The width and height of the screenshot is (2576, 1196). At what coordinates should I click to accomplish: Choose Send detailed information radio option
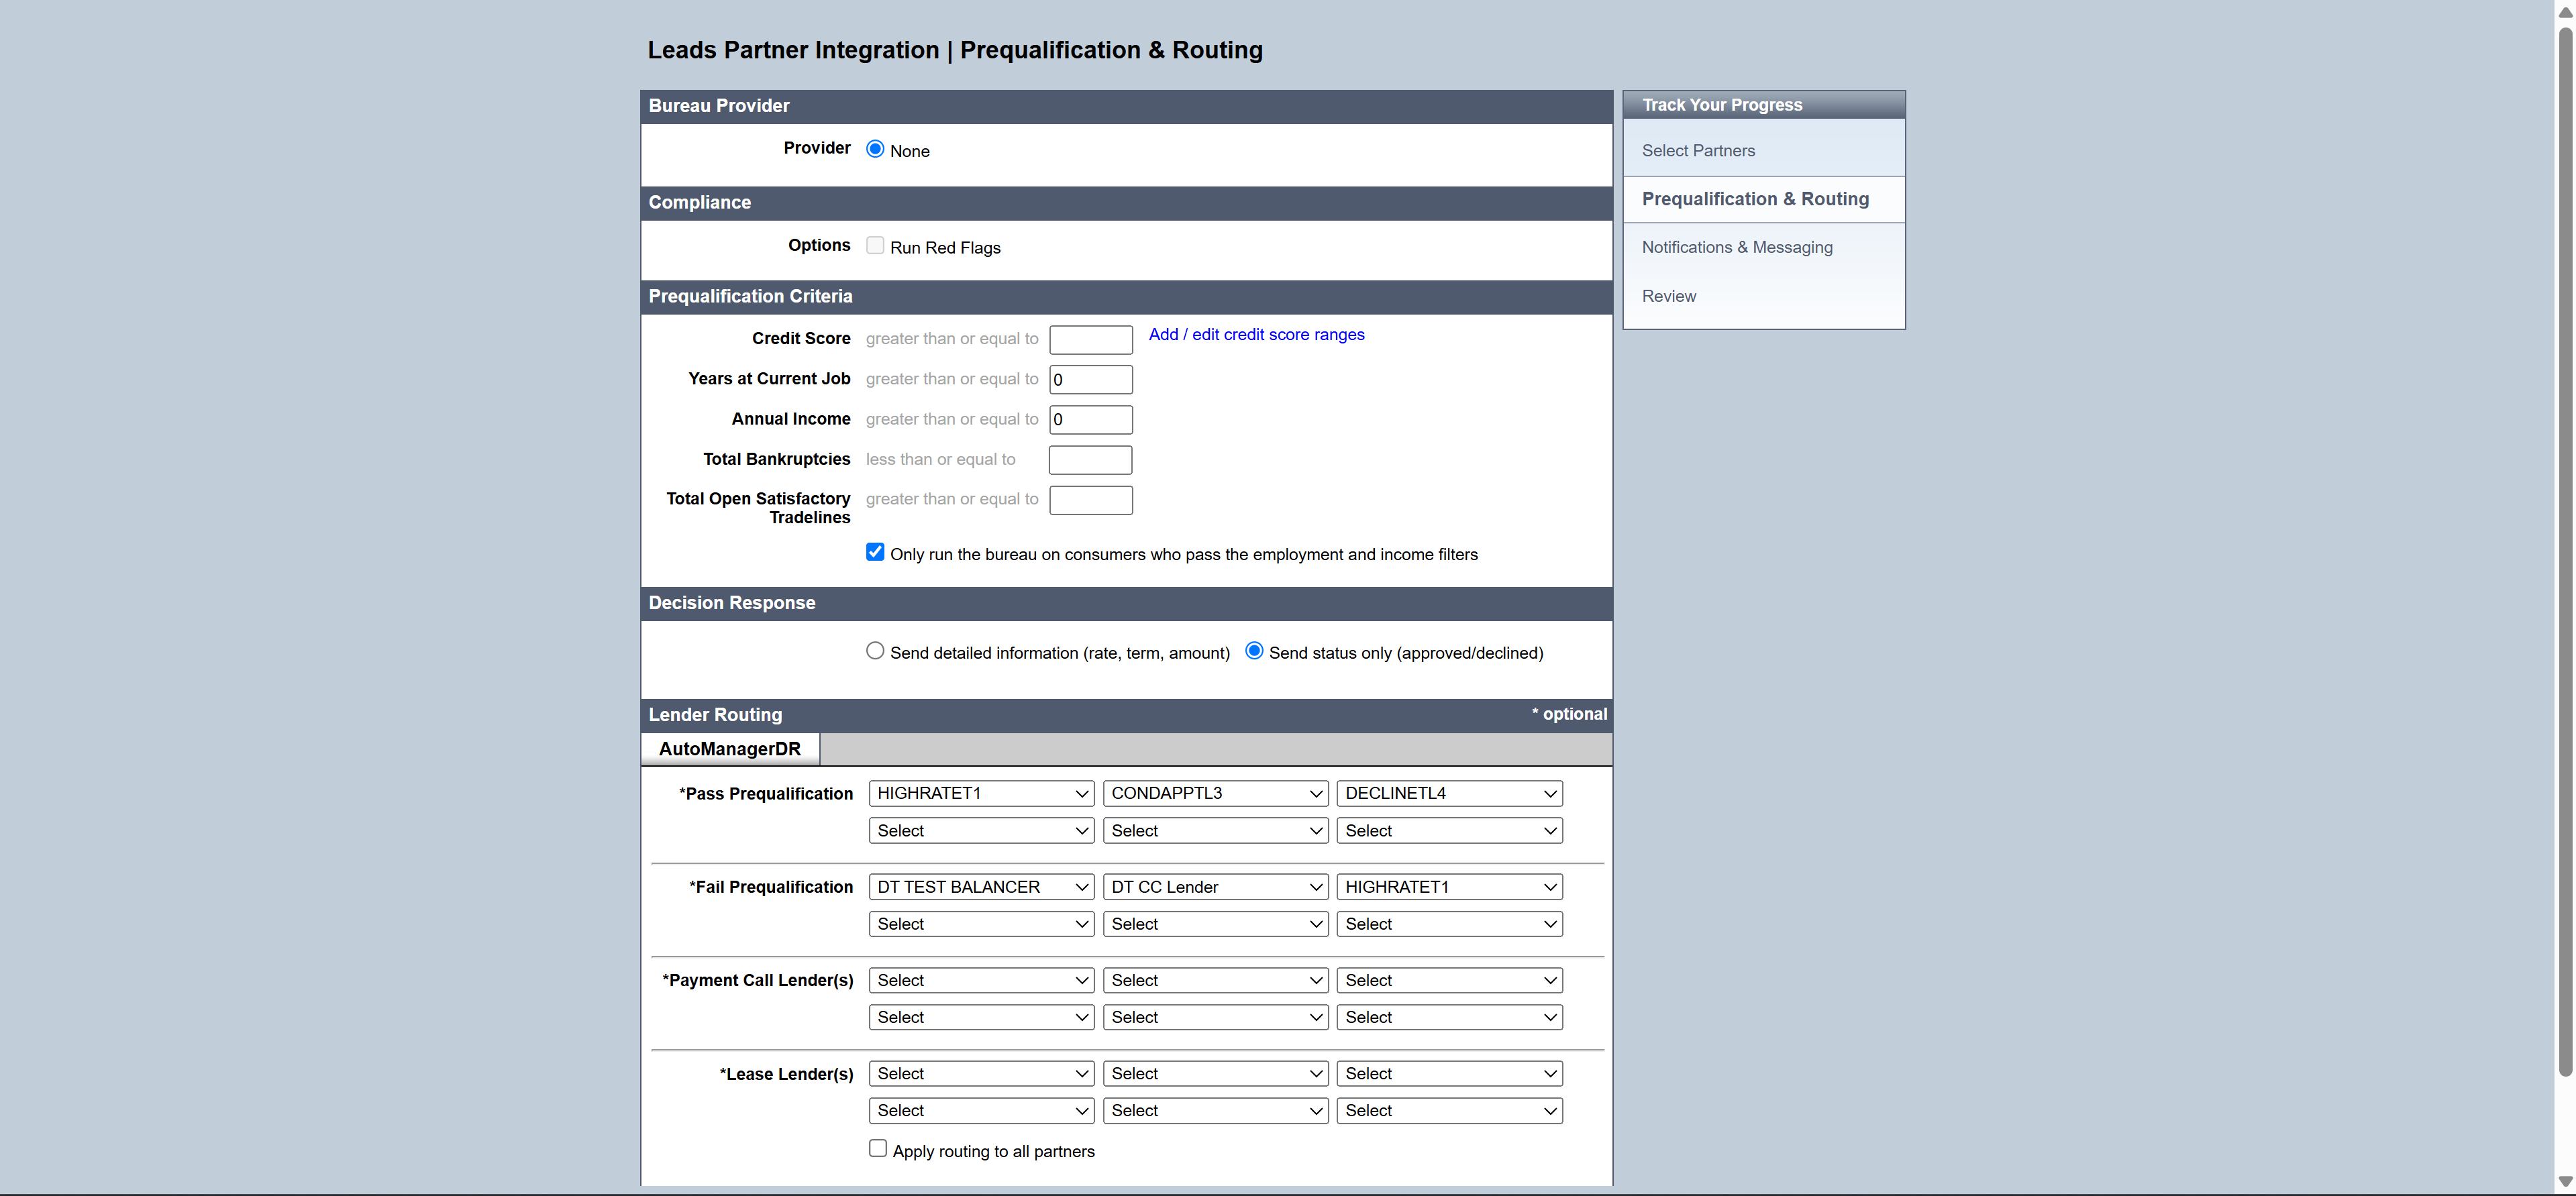point(875,651)
